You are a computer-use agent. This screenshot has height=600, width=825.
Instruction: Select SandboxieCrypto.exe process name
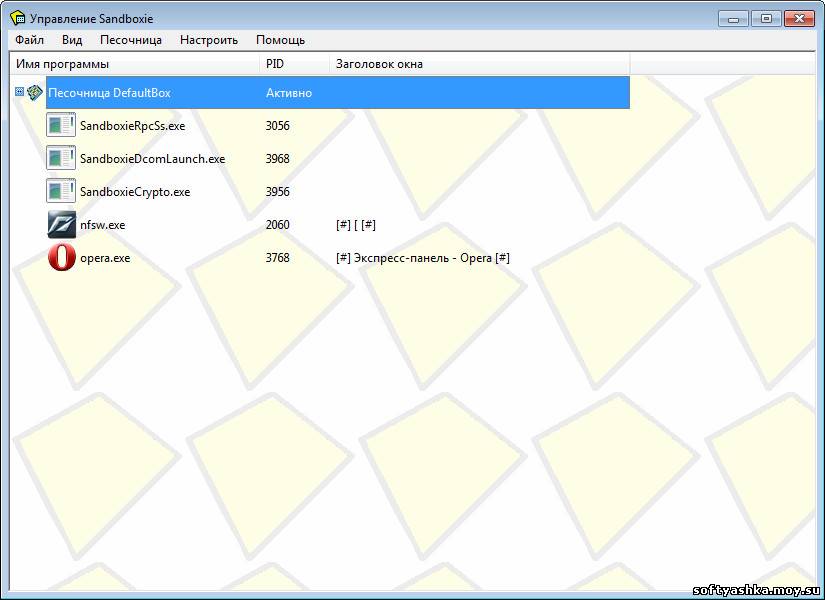135,192
